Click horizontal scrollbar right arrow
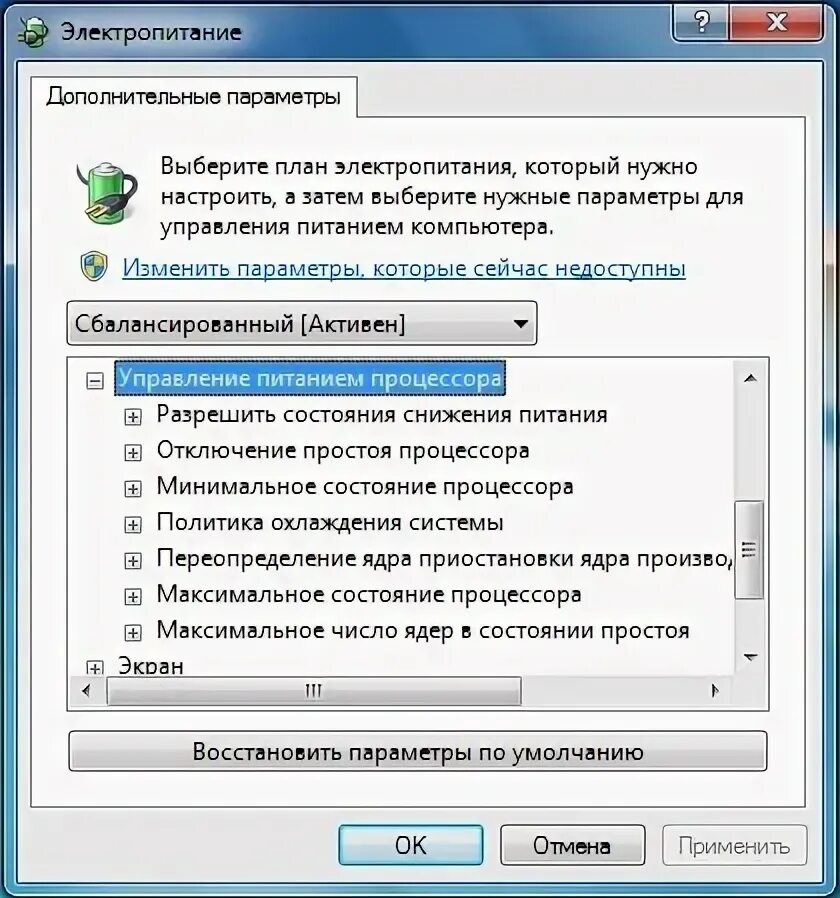840x898 pixels. pyautogui.click(x=715, y=691)
